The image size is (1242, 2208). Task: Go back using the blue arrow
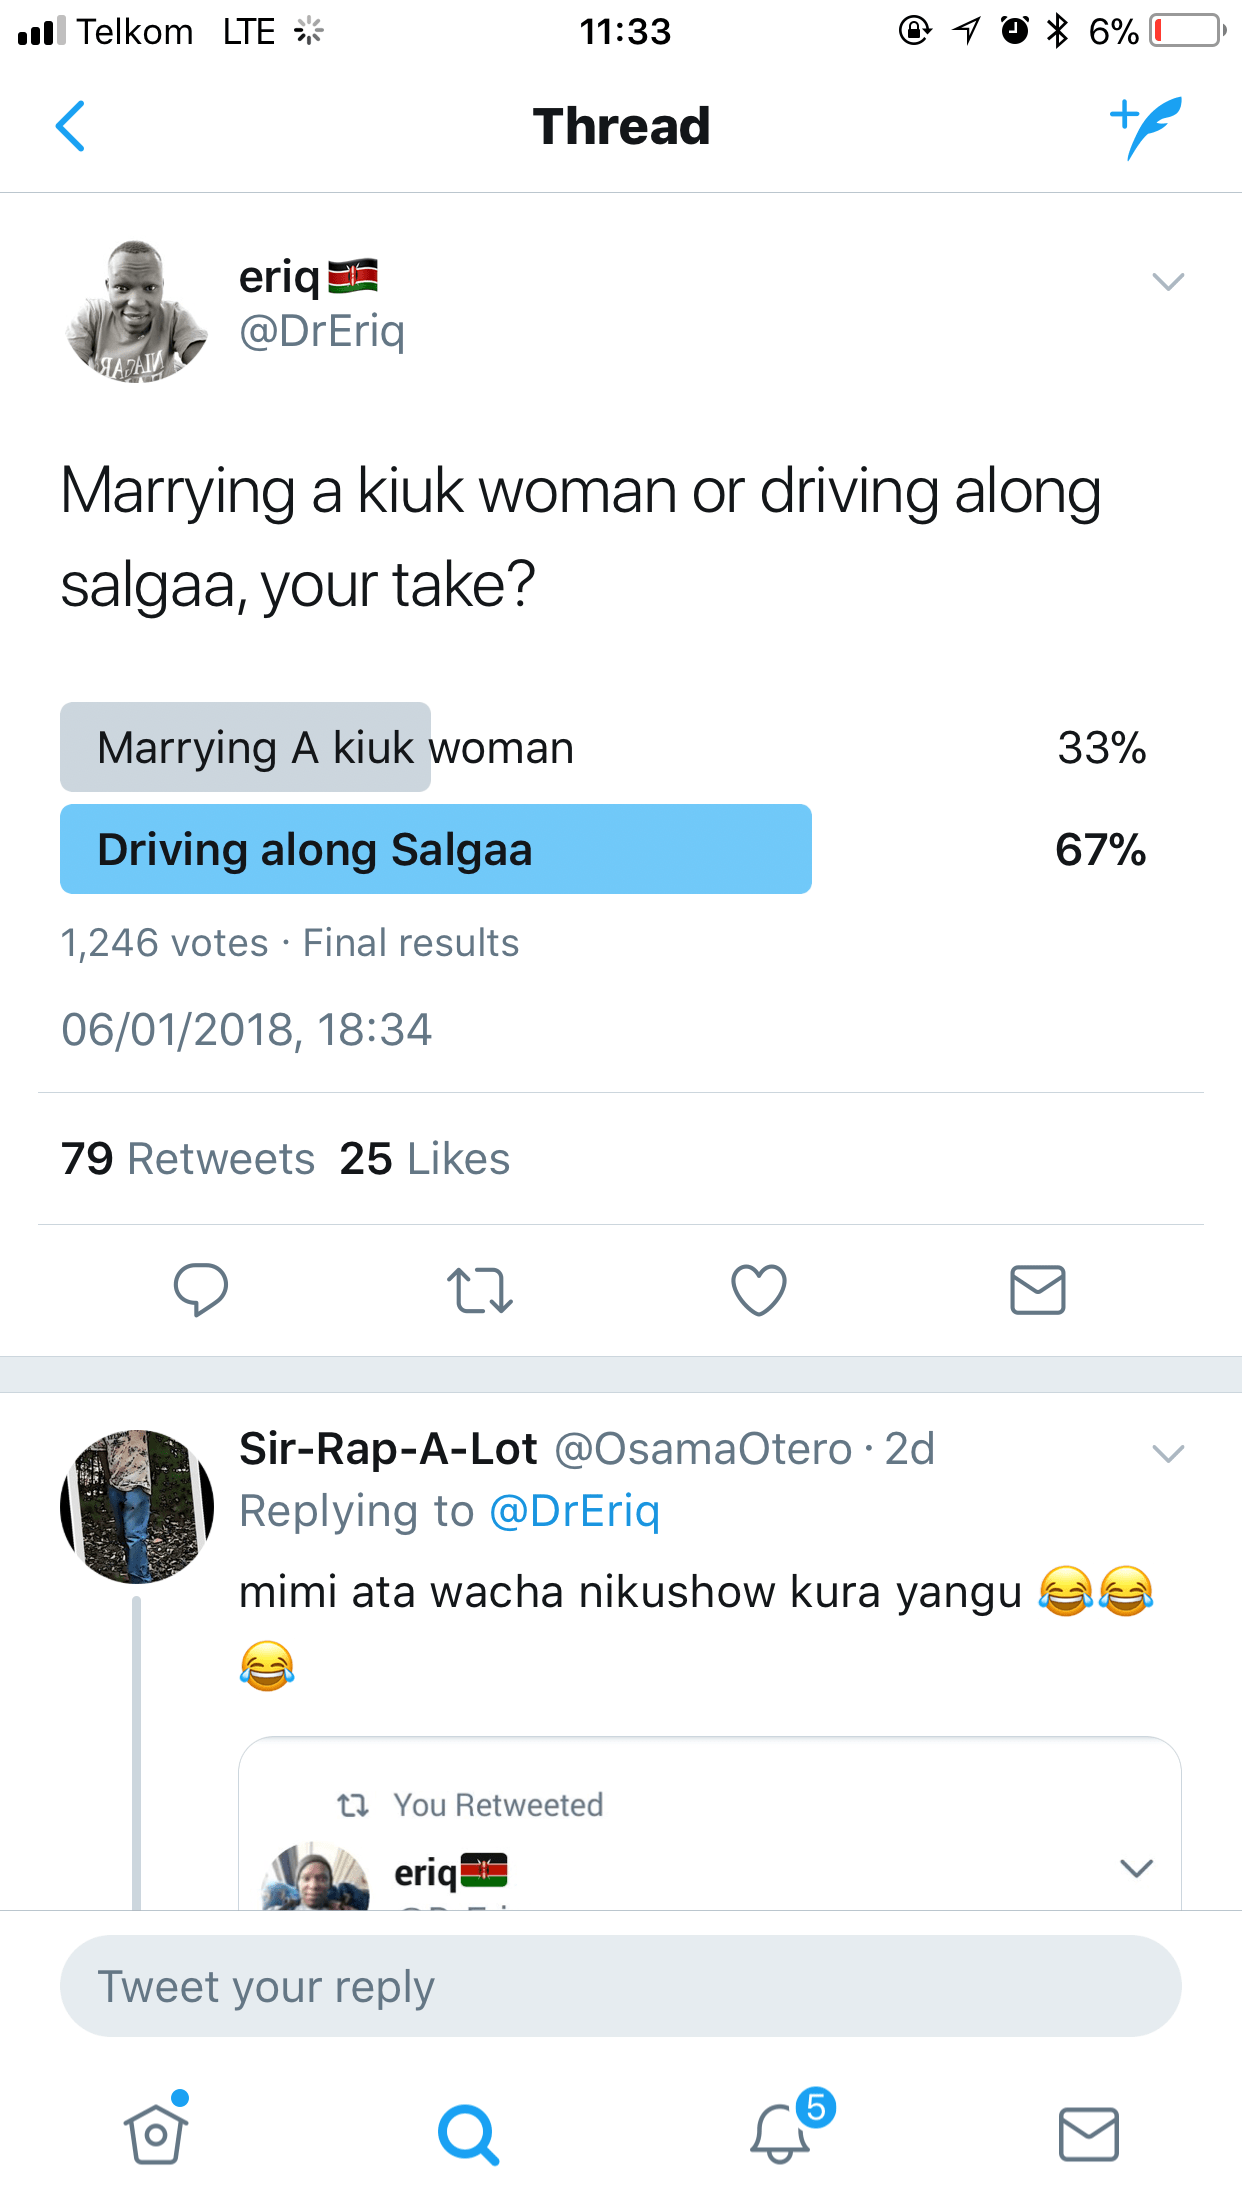click(x=71, y=127)
